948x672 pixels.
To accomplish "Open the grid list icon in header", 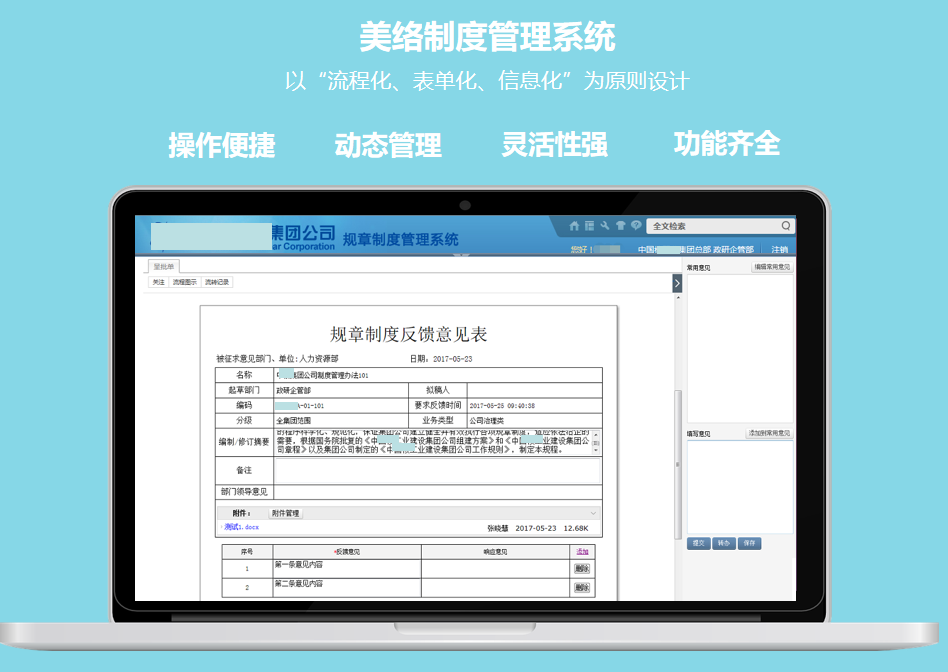I will 589,226.
